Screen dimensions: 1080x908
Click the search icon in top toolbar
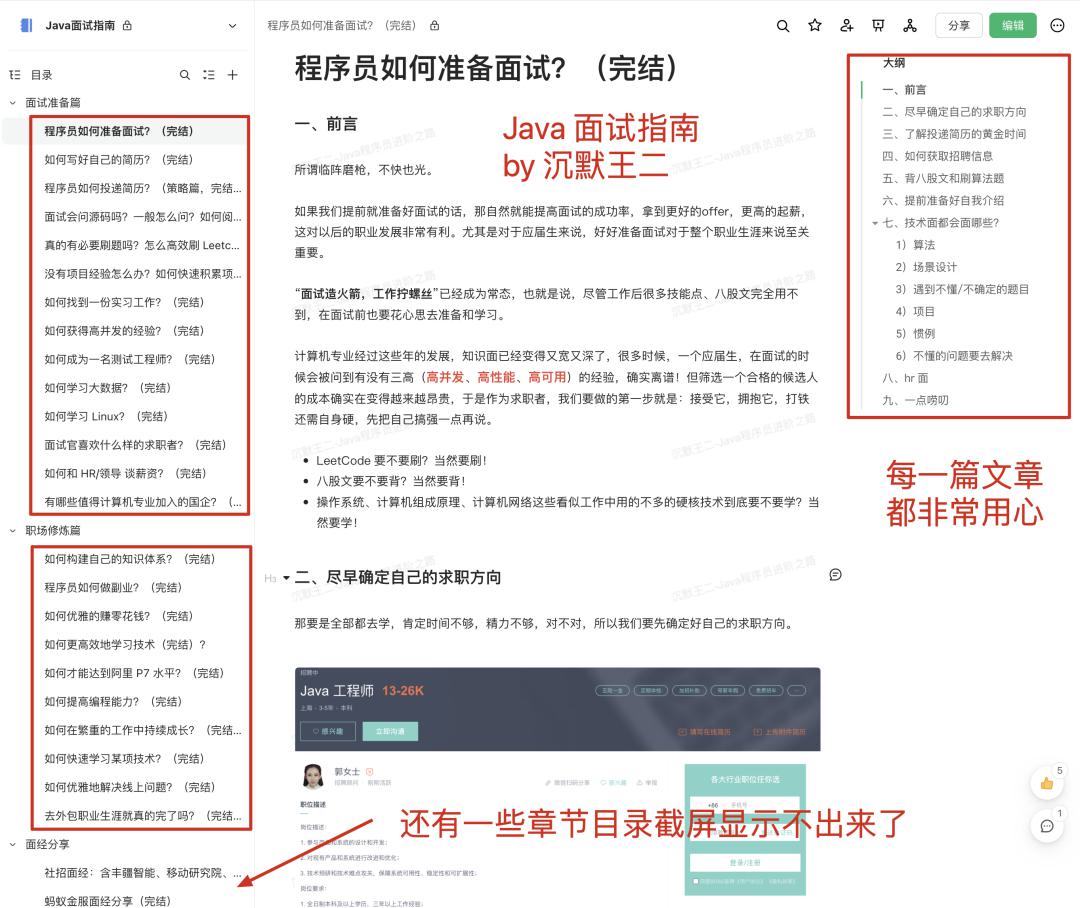(783, 26)
